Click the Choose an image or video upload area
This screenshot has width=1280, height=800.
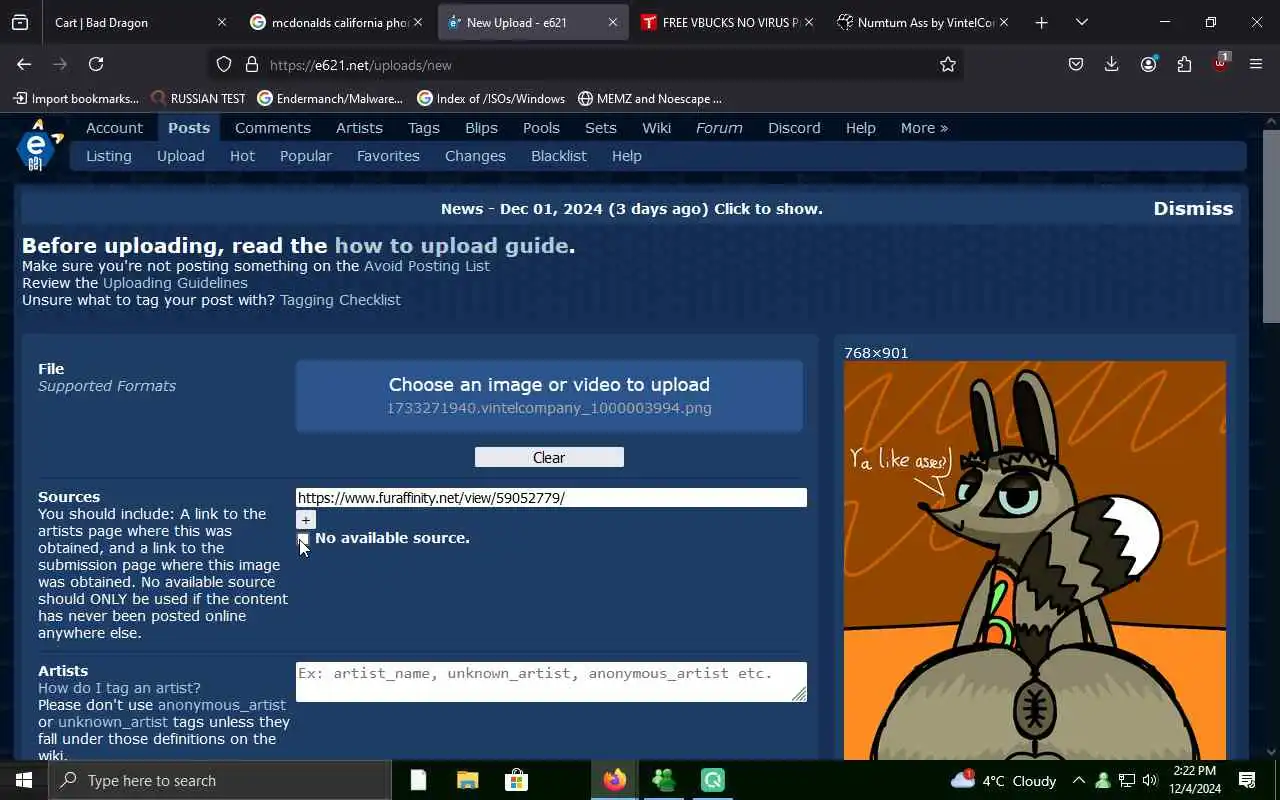pyautogui.click(x=549, y=396)
